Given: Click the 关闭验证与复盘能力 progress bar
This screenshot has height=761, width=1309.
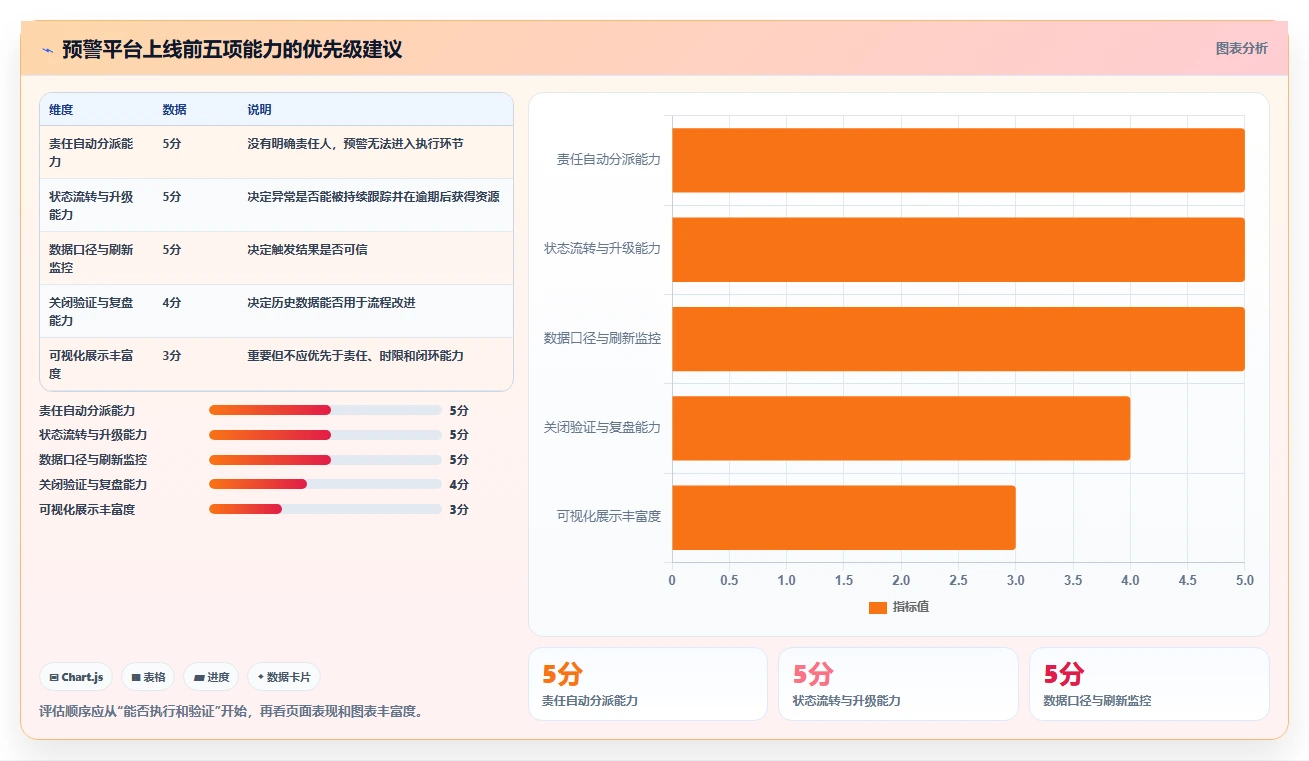Looking at the screenshot, I should (x=325, y=484).
